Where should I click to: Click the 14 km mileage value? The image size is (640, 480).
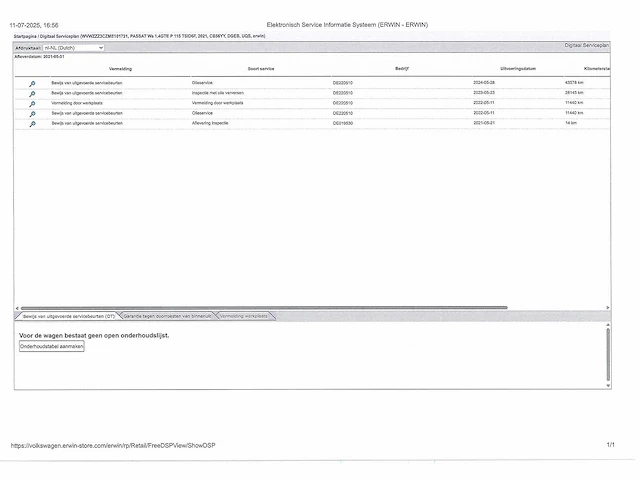(571, 123)
